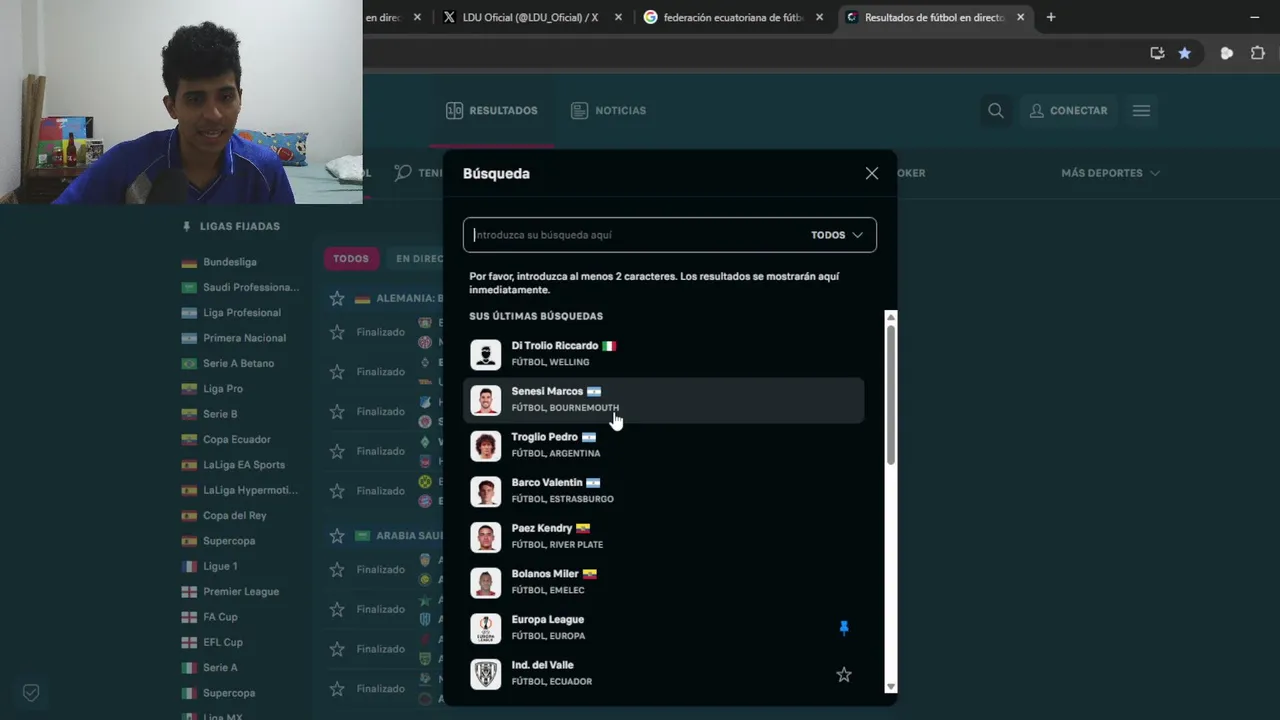Viewport: 1280px width, 720px height.
Task: Select Barco Valentin from recent searches
Action: pos(664,491)
